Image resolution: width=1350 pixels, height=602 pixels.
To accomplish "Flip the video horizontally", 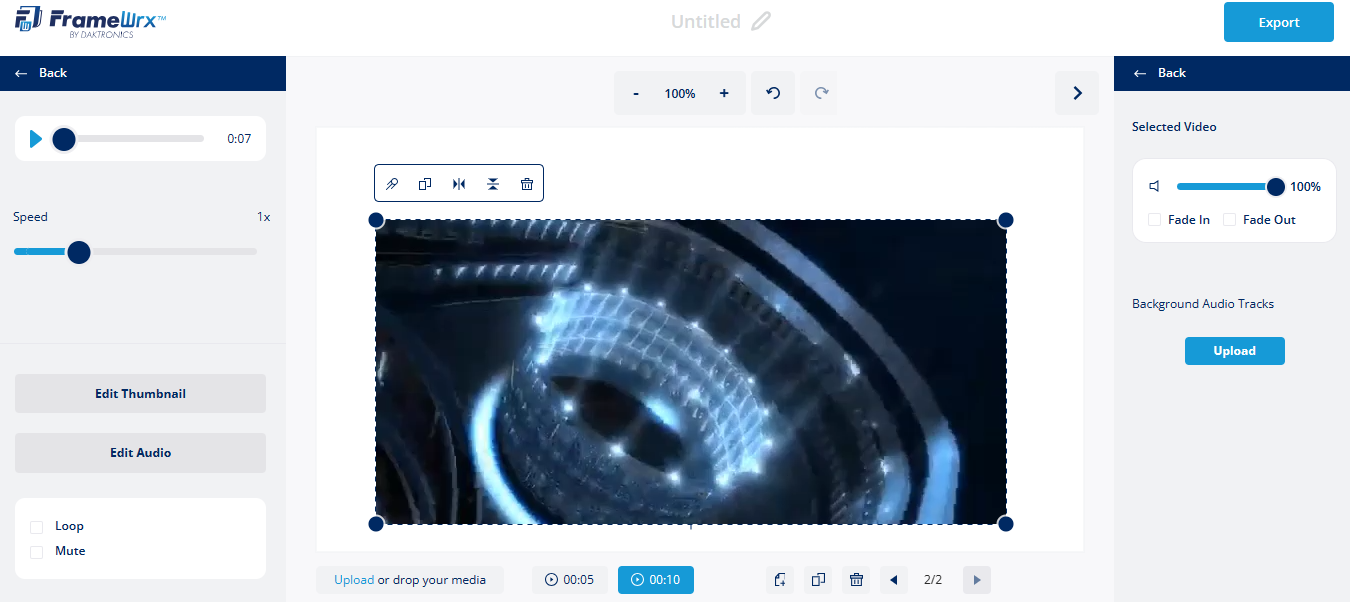I will pyautogui.click(x=459, y=183).
